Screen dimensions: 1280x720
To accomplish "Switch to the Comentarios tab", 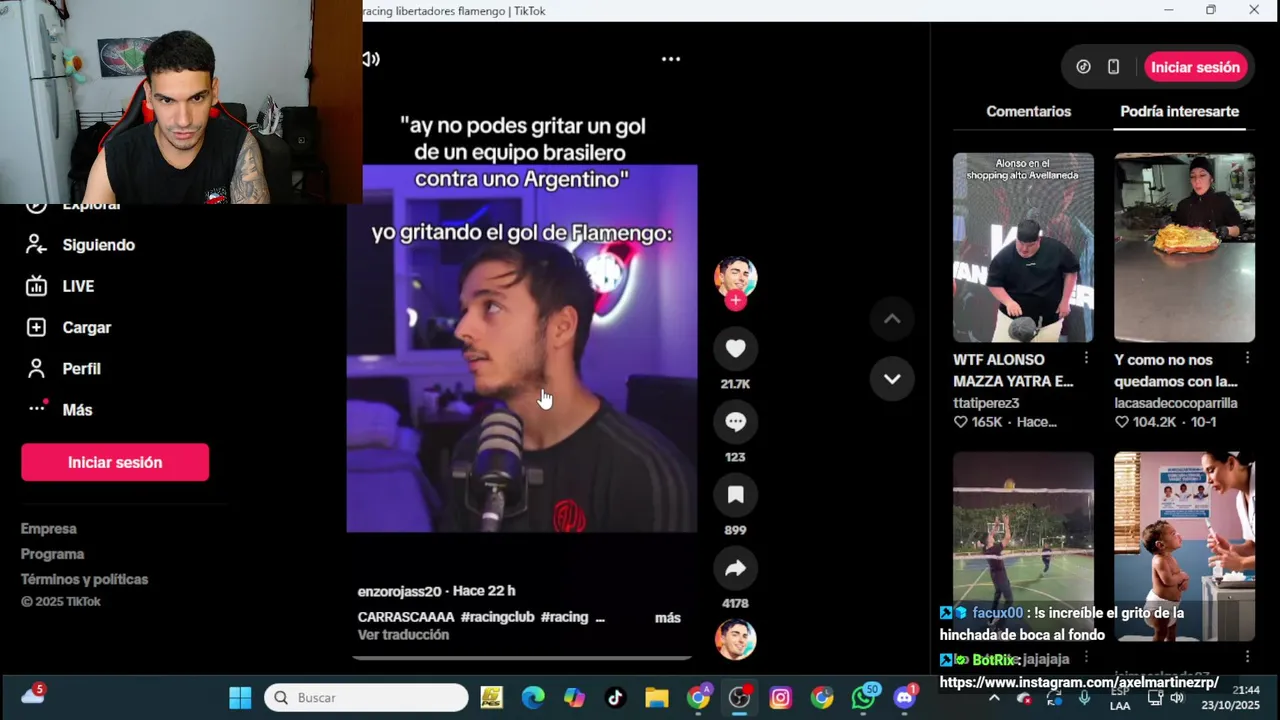I will (1028, 111).
